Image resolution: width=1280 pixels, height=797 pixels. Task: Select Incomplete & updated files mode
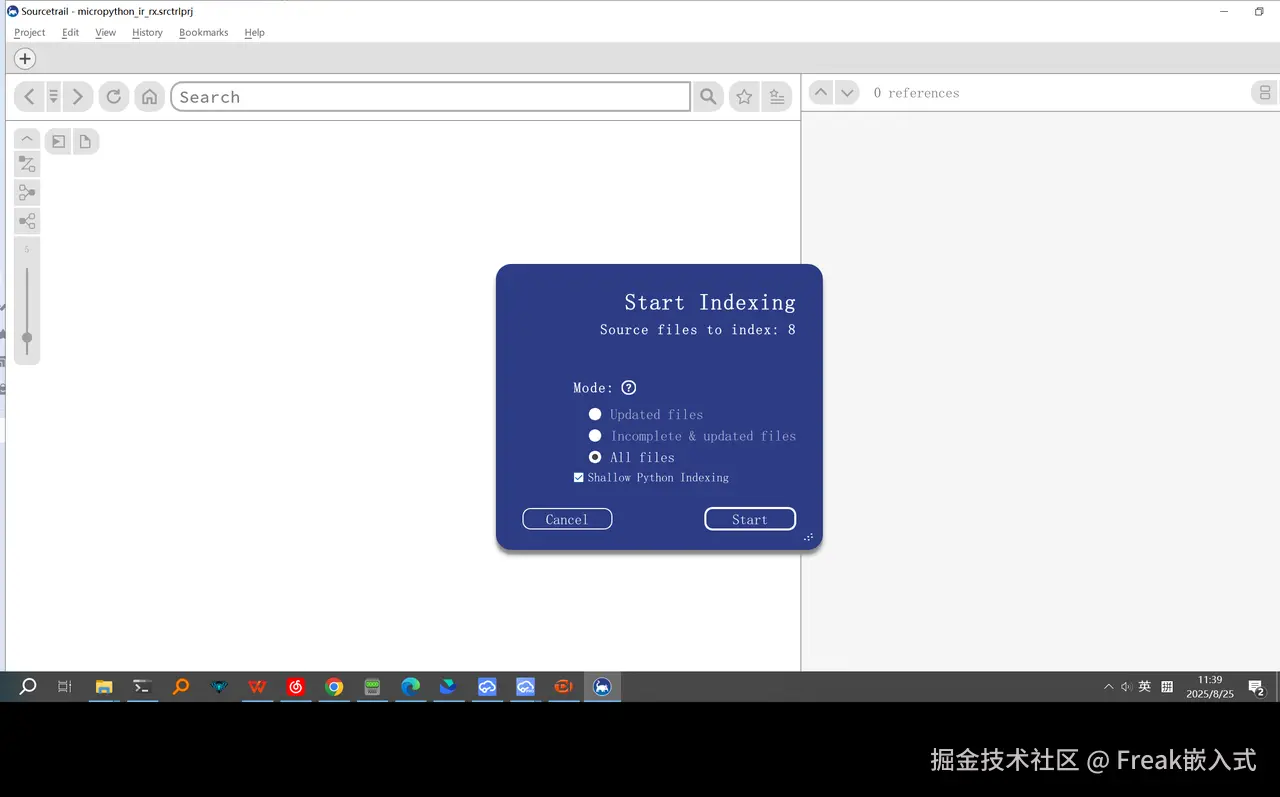tap(692, 436)
